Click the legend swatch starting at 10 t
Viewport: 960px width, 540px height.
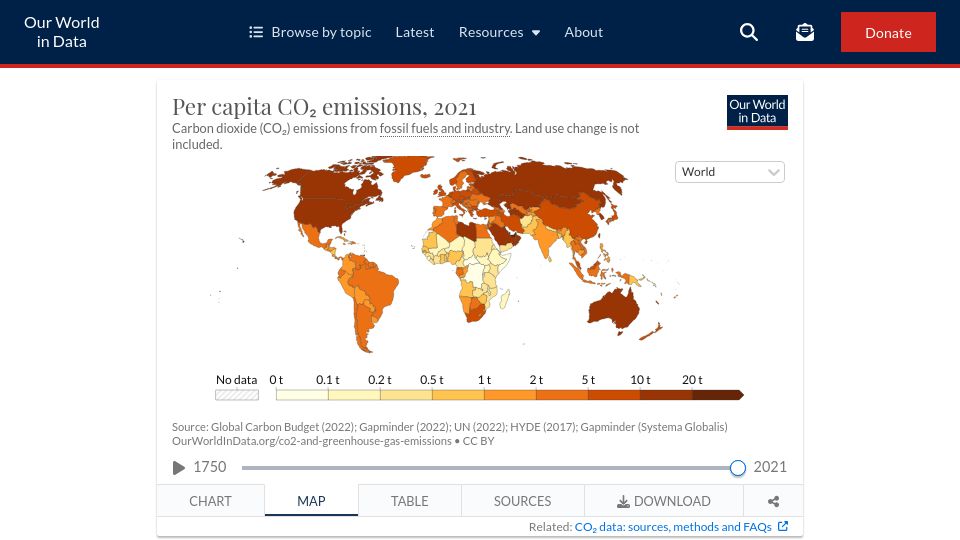[x=666, y=395]
